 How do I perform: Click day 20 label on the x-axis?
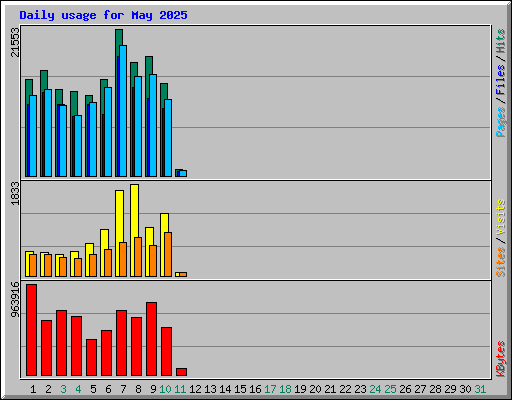[315, 389]
